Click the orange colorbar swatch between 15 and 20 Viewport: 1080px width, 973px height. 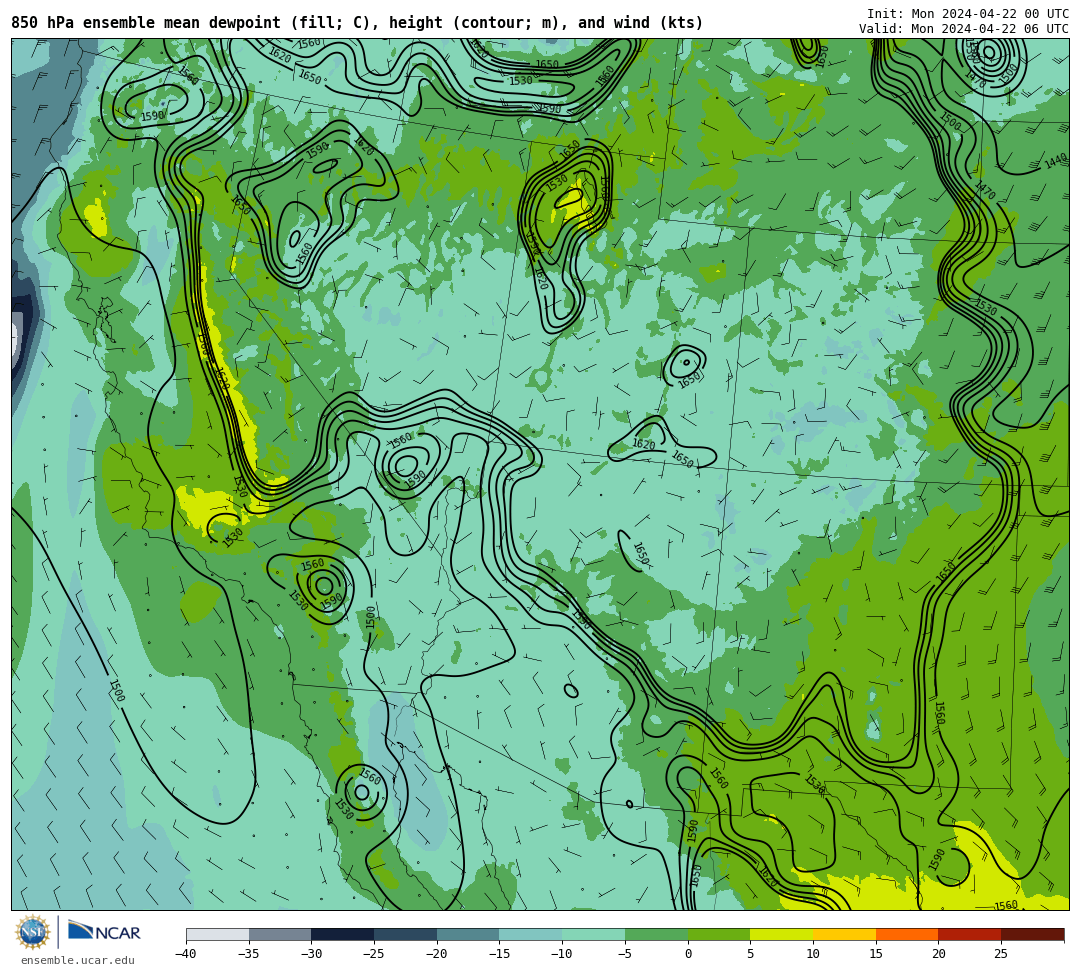click(907, 934)
